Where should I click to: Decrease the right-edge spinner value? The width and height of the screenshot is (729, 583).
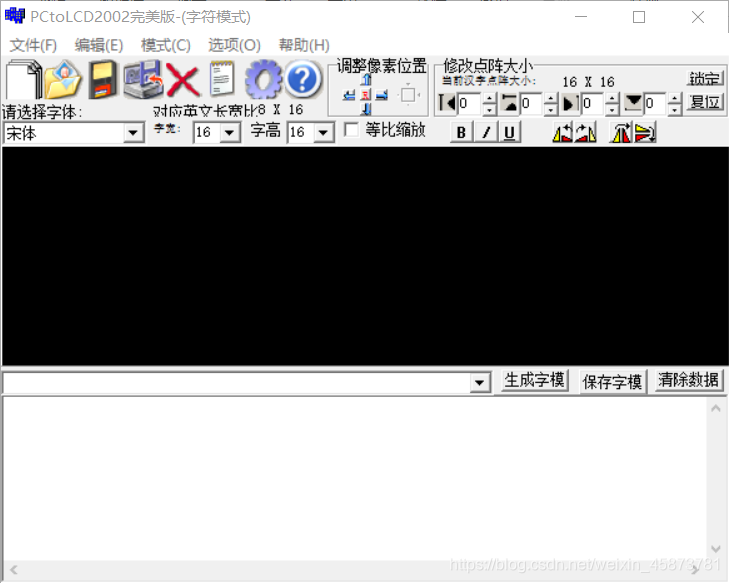click(x=612, y=109)
